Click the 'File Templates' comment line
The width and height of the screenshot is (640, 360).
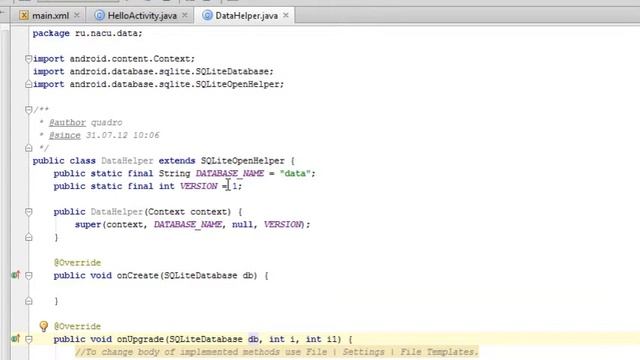(276, 352)
